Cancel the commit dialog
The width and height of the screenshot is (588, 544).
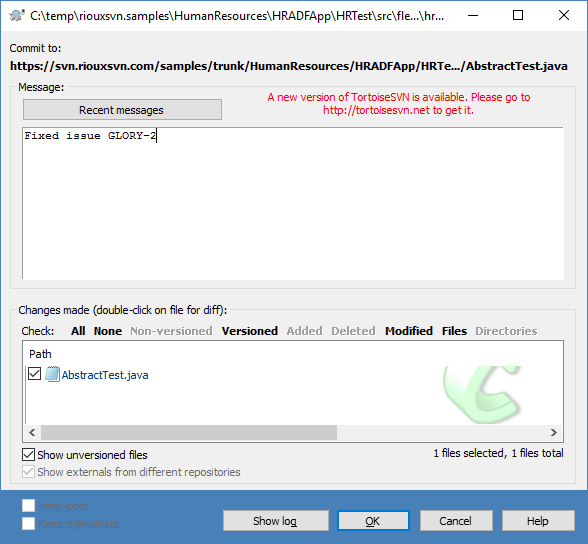tap(456, 521)
